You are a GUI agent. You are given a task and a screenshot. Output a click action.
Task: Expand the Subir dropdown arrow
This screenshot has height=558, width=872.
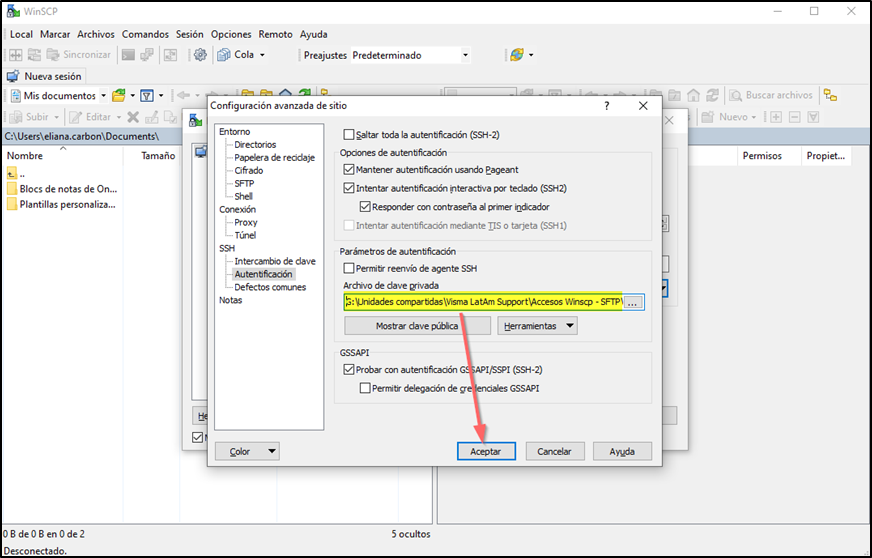(57, 117)
